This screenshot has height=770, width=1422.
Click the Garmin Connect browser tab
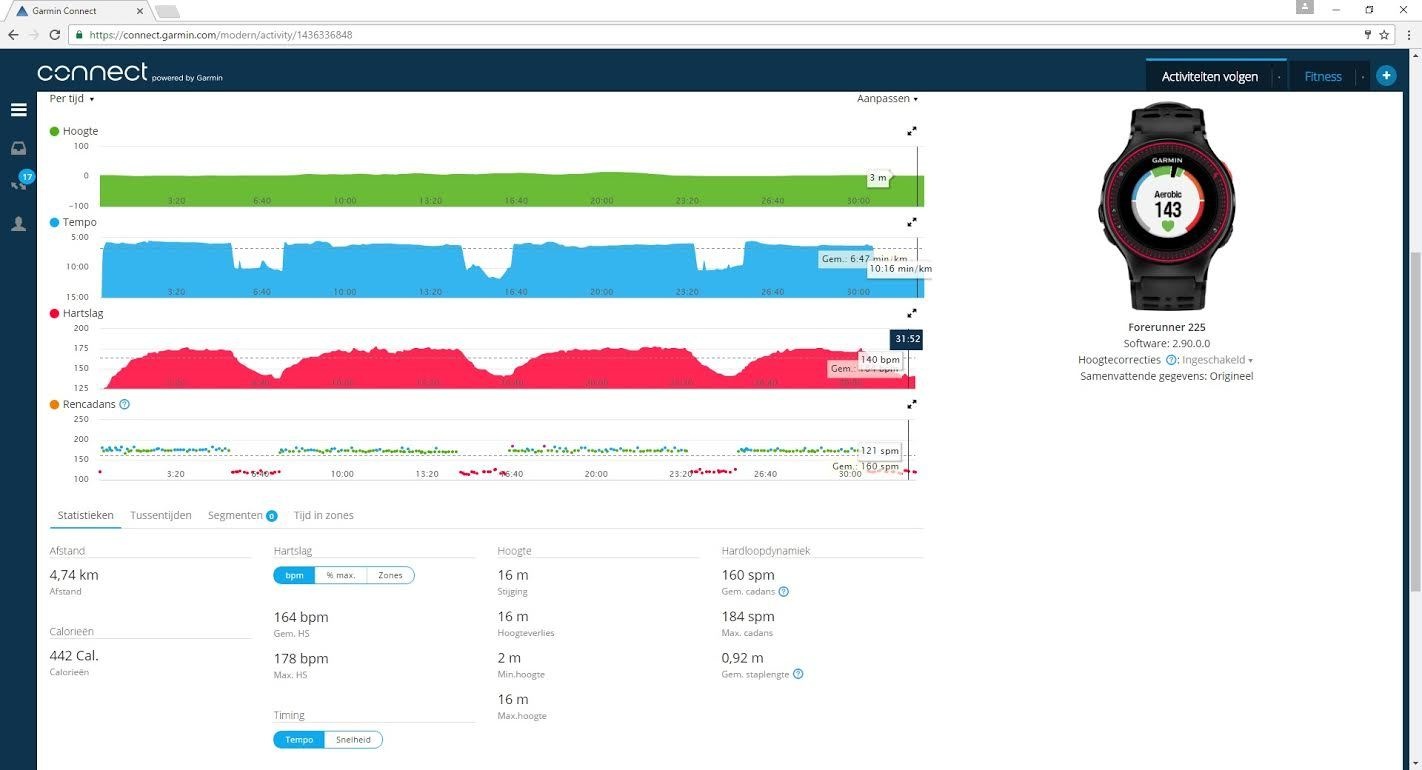coord(78,11)
